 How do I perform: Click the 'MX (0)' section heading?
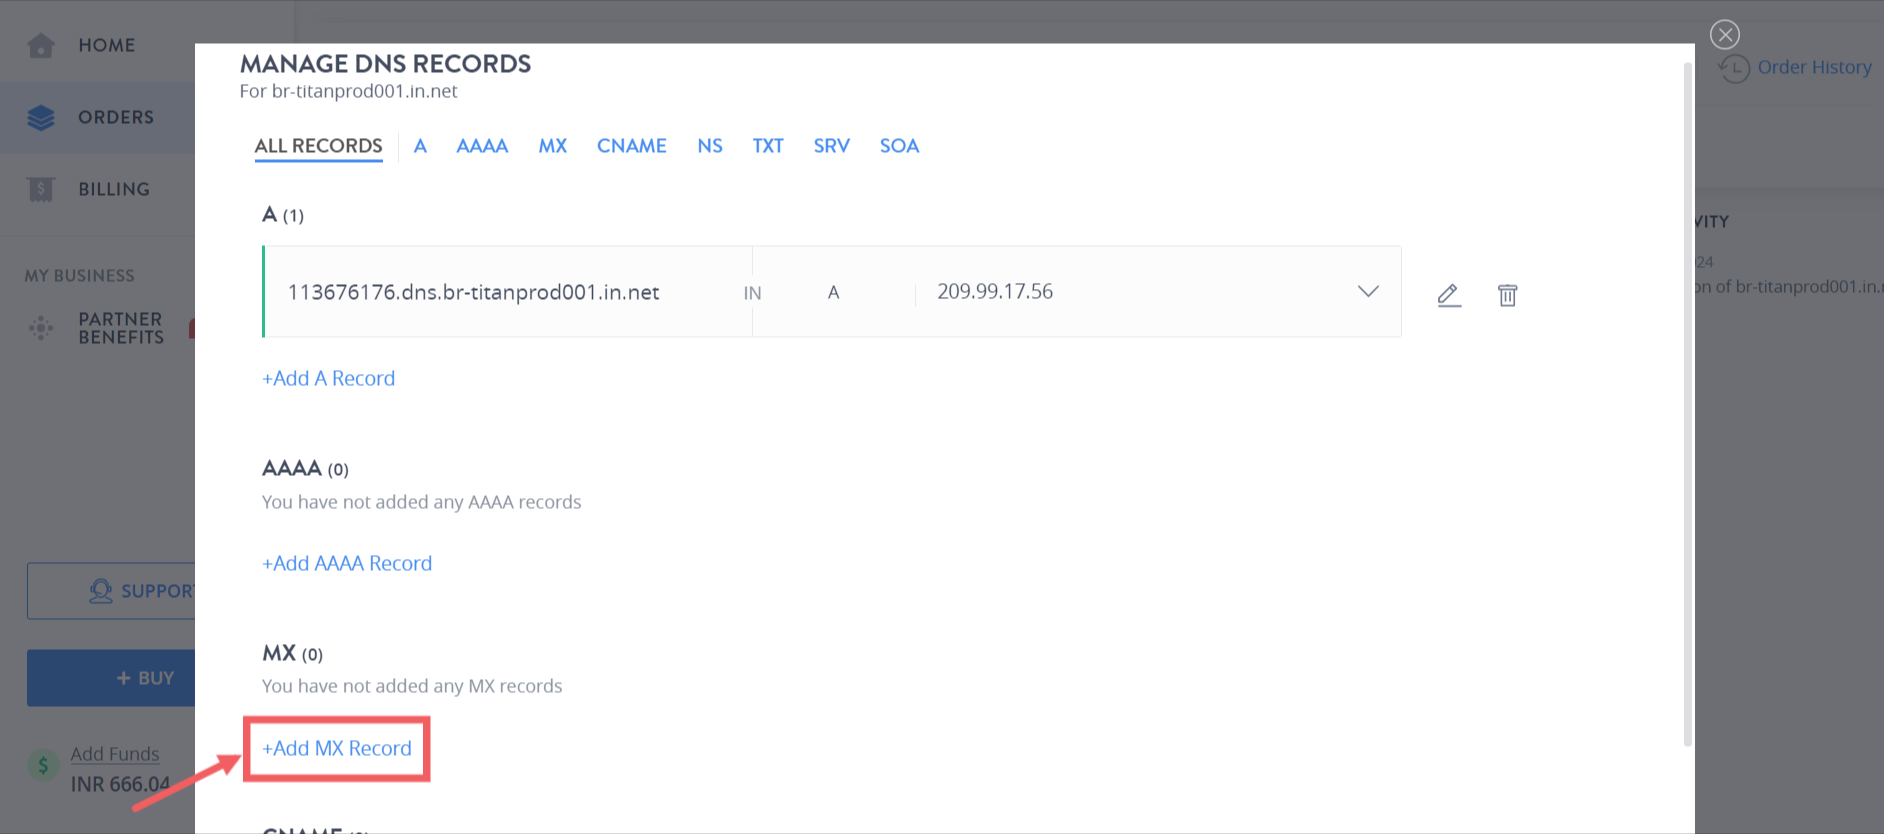tap(292, 653)
